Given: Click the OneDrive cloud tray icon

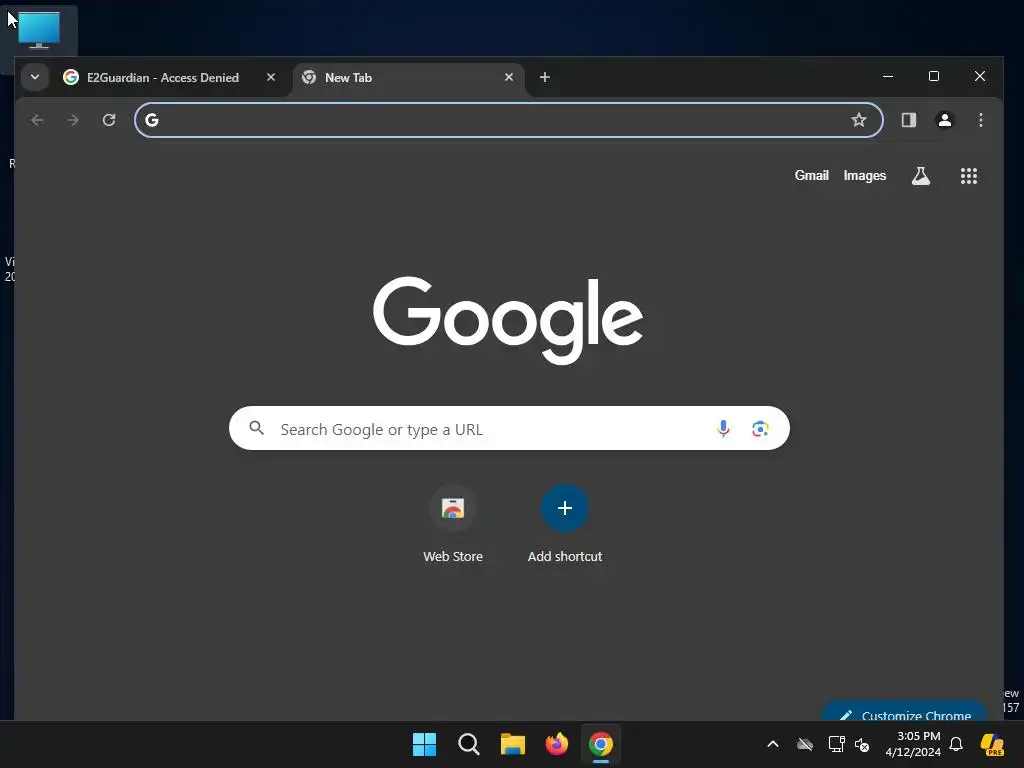Looking at the screenshot, I should tap(805, 744).
